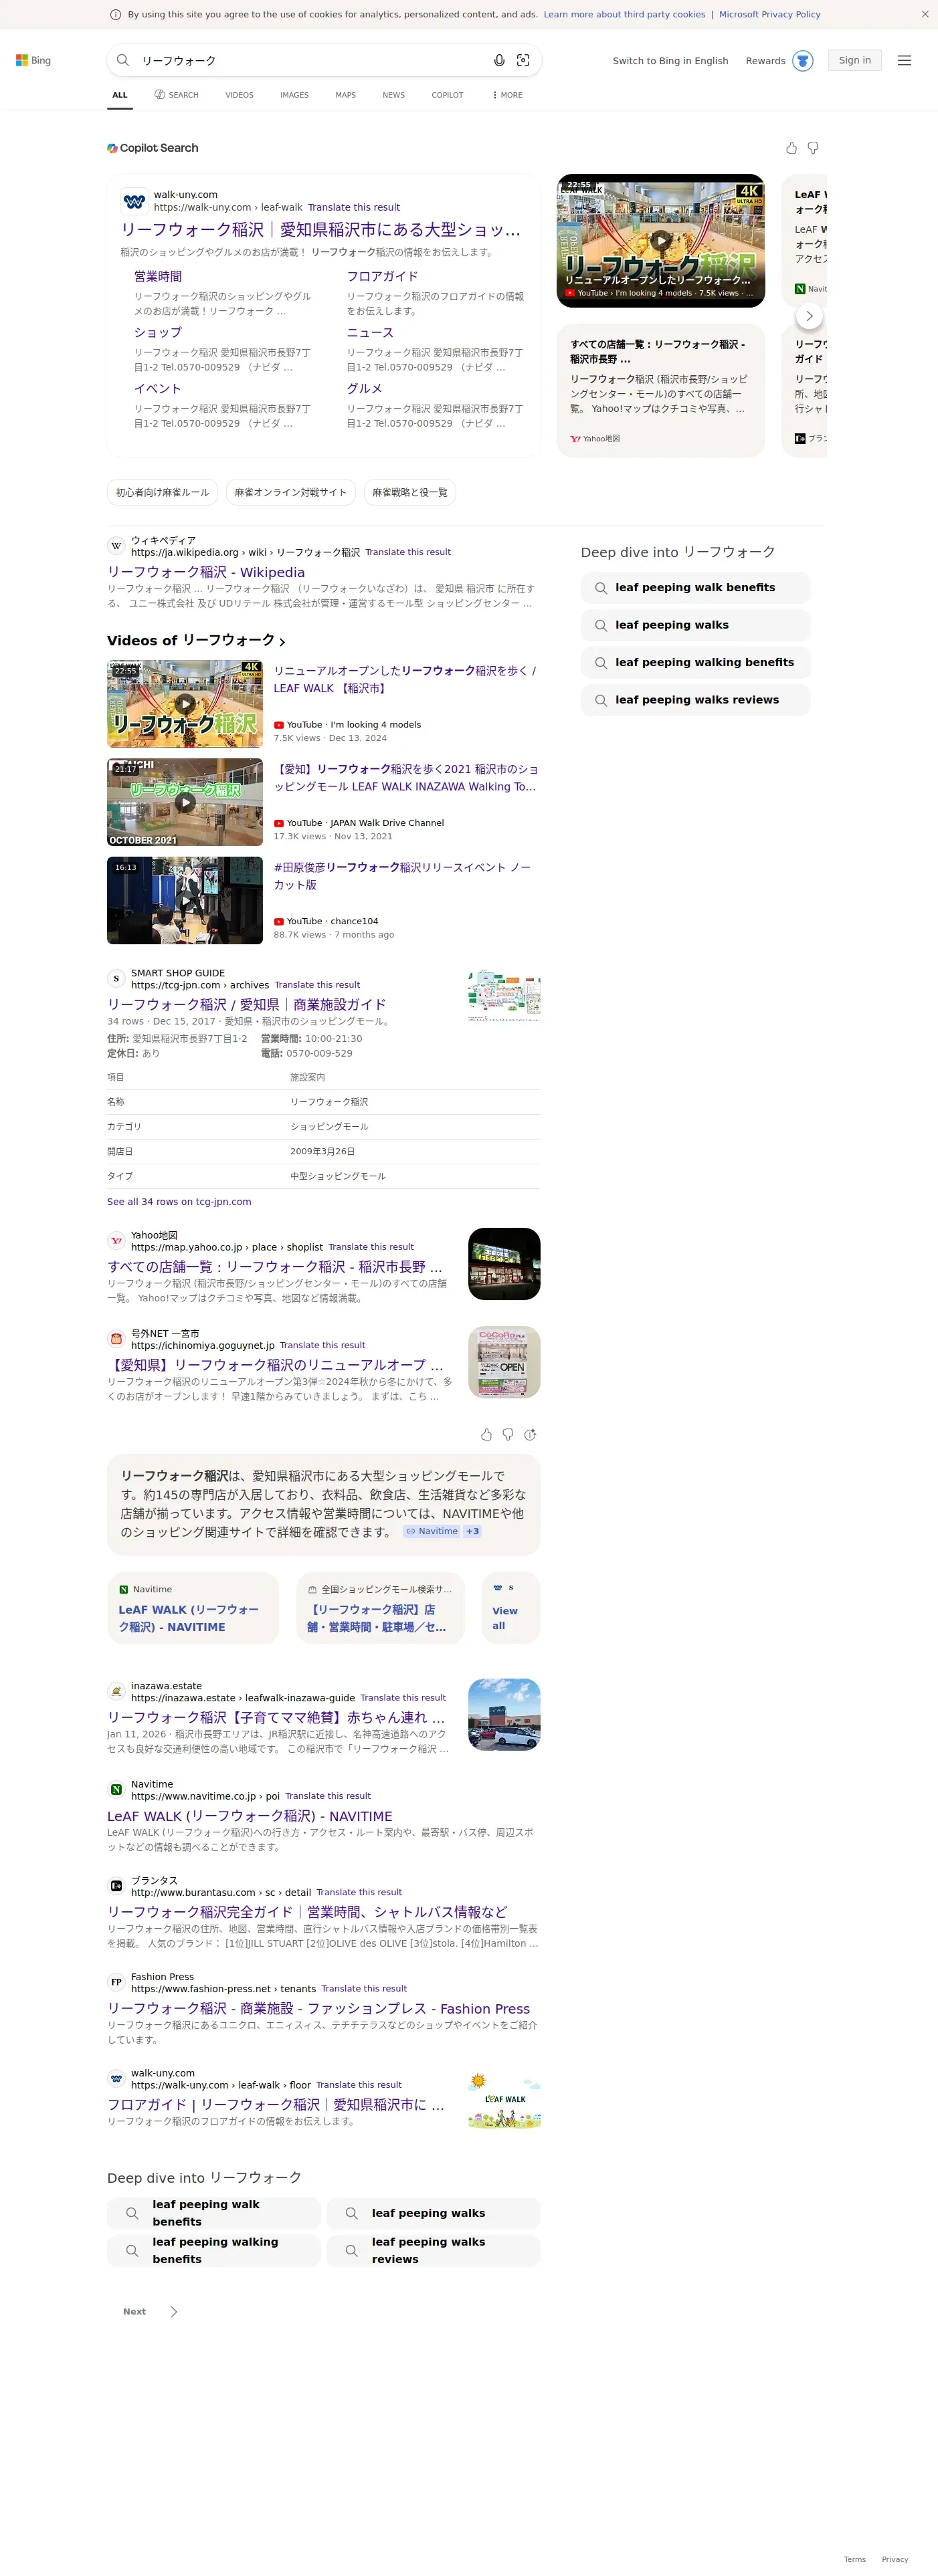Open グルメ sitelink

coord(364,389)
